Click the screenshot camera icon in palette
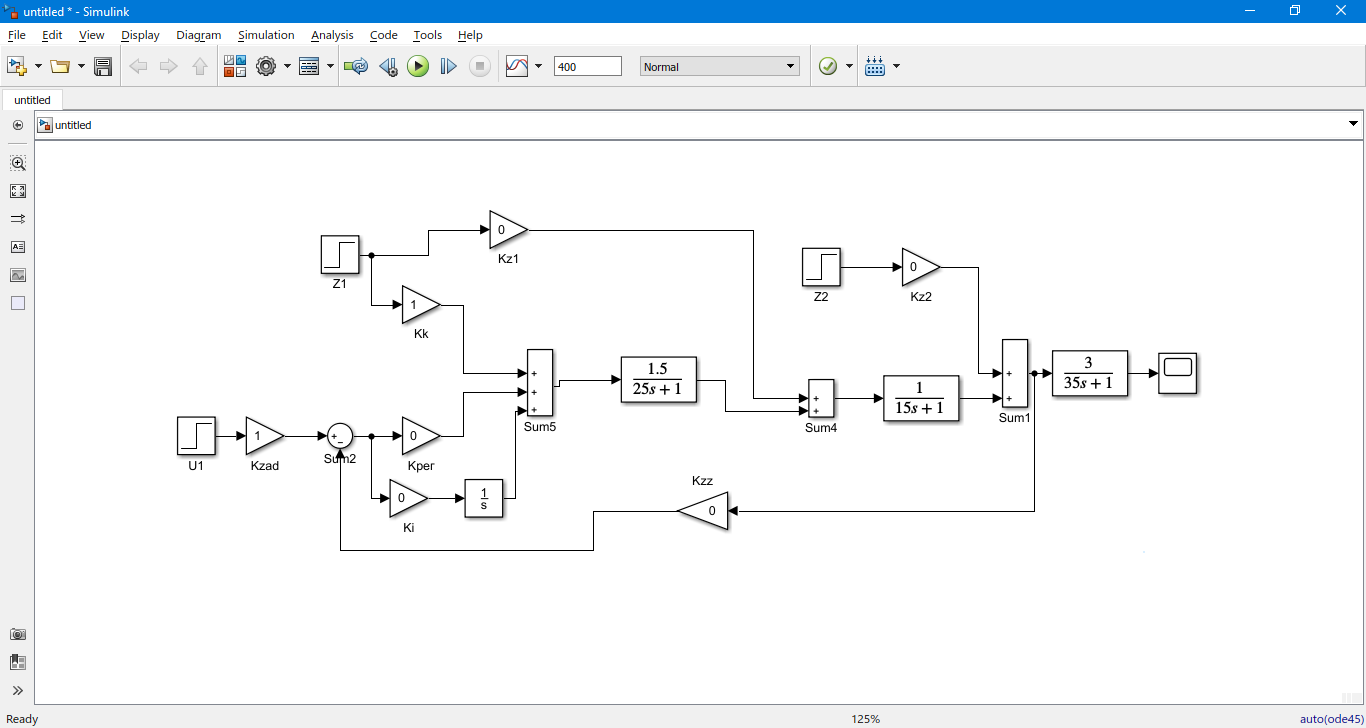 pos(18,634)
